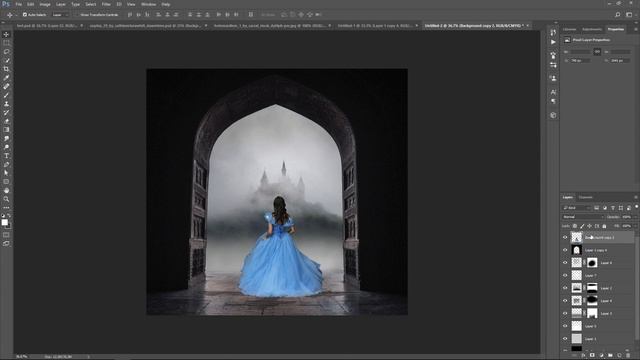This screenshot has height=360, width=640.
Task: Click the zoom percentage field in status bar
Action: pyautogui.click(x=22, y=357)
